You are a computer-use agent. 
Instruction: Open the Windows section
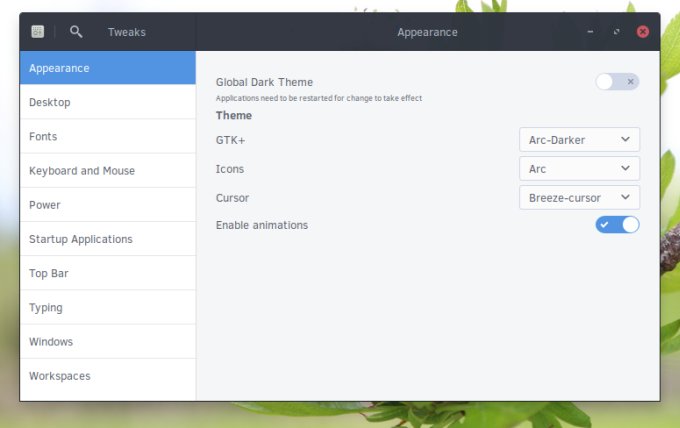click(108, 342)
